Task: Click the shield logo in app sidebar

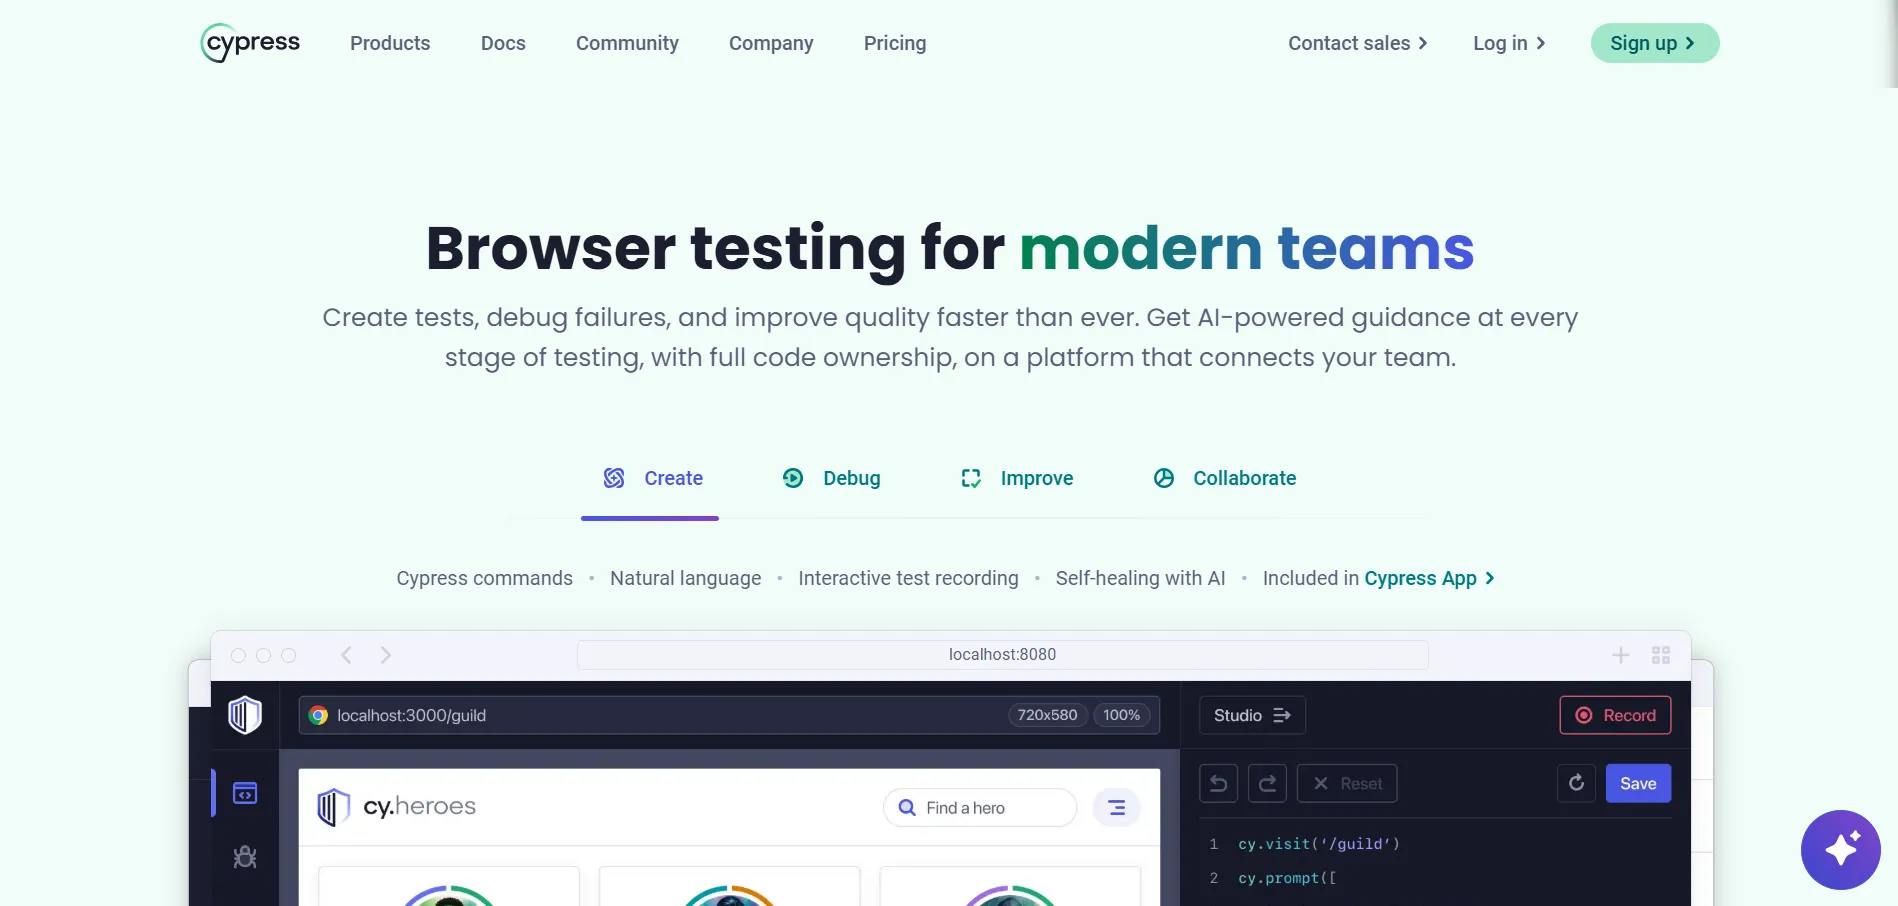Action: [245, 715]
